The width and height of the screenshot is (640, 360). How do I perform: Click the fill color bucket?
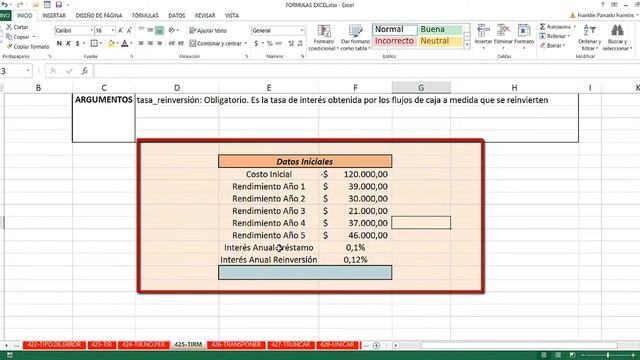tap(111, 43)
